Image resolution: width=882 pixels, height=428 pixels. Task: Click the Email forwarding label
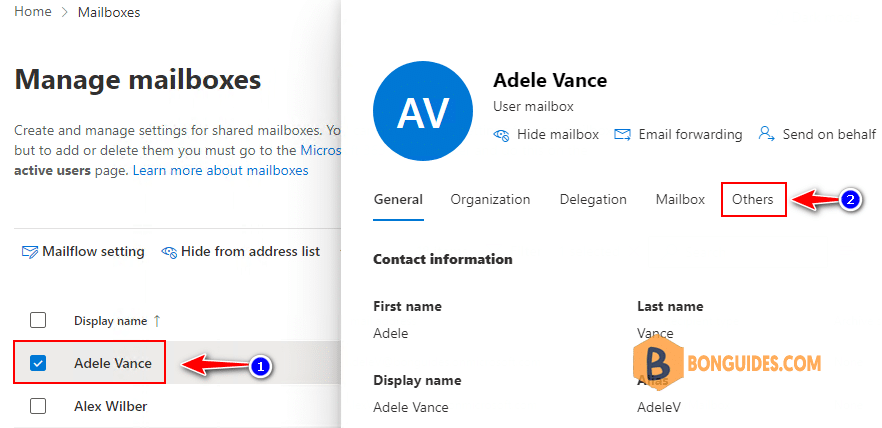(690, 135)
